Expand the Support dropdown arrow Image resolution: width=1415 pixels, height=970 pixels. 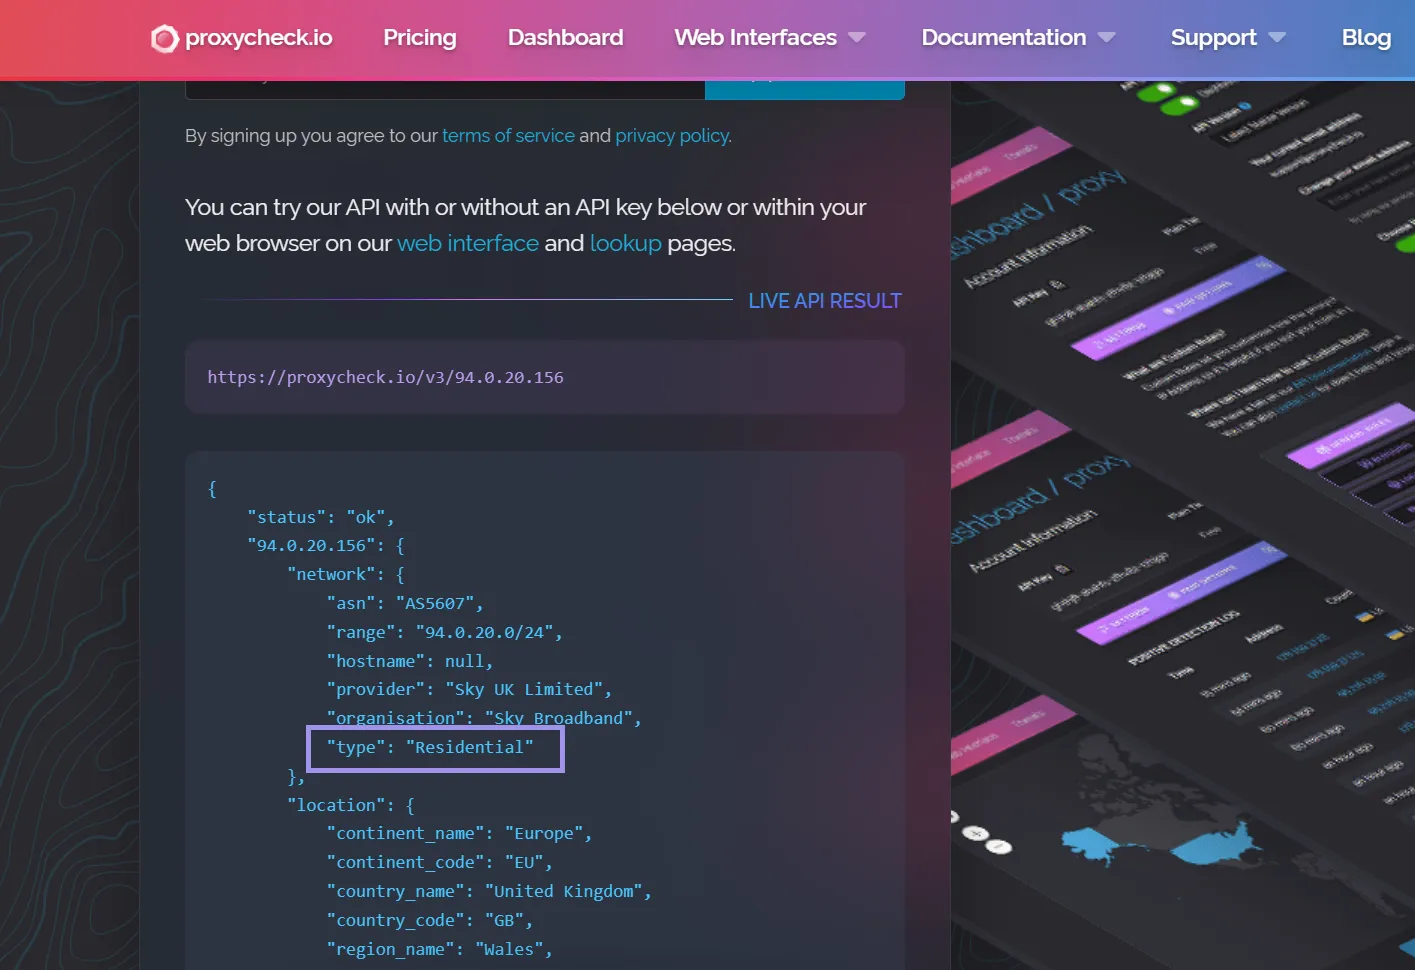coord(1277,38)
